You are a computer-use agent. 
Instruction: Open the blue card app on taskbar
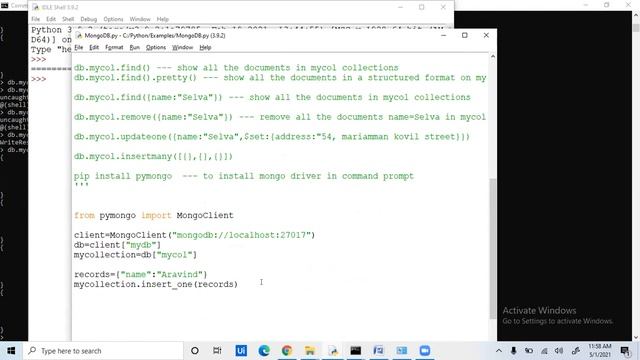[402, 351]
